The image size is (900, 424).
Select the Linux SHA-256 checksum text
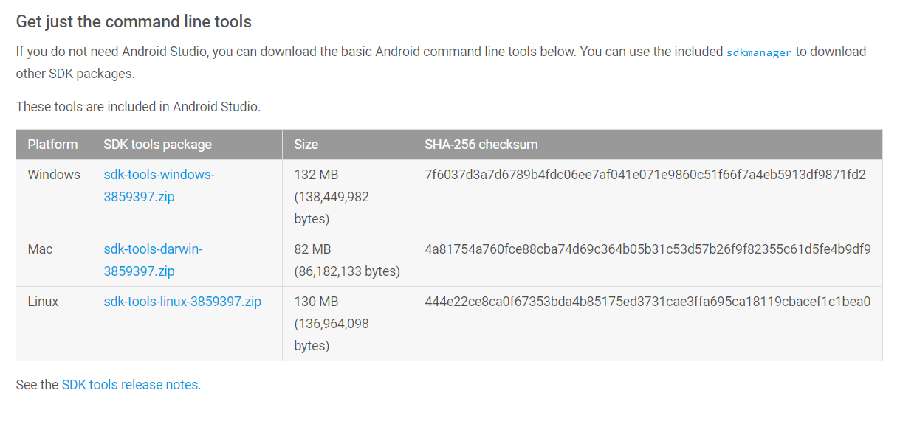pos(648,301)
